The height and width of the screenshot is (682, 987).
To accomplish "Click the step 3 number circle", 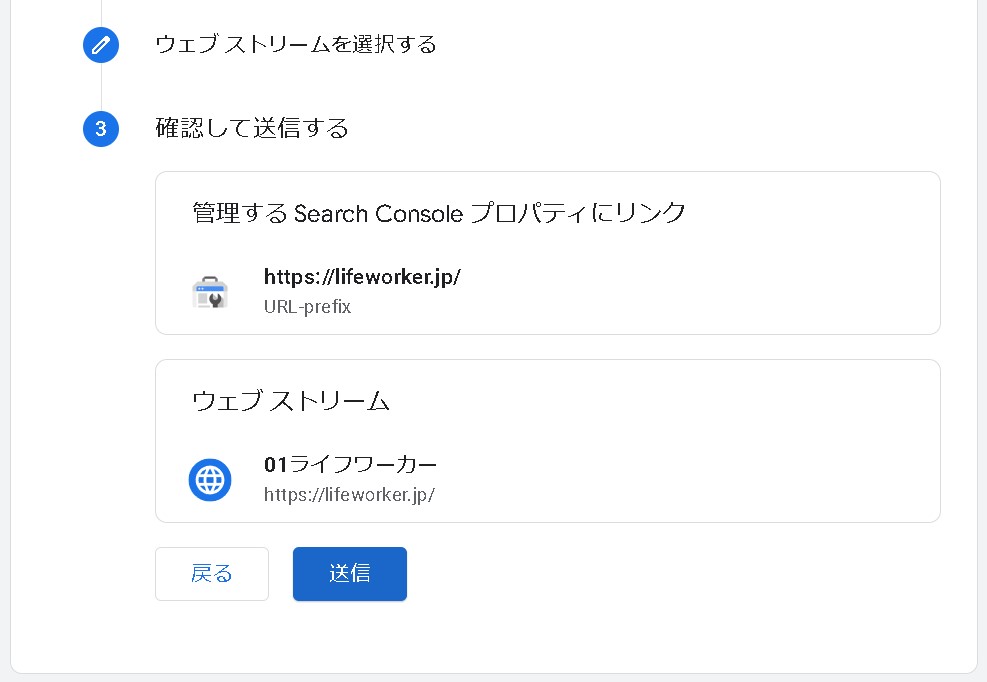I will [x=101, y=129].
